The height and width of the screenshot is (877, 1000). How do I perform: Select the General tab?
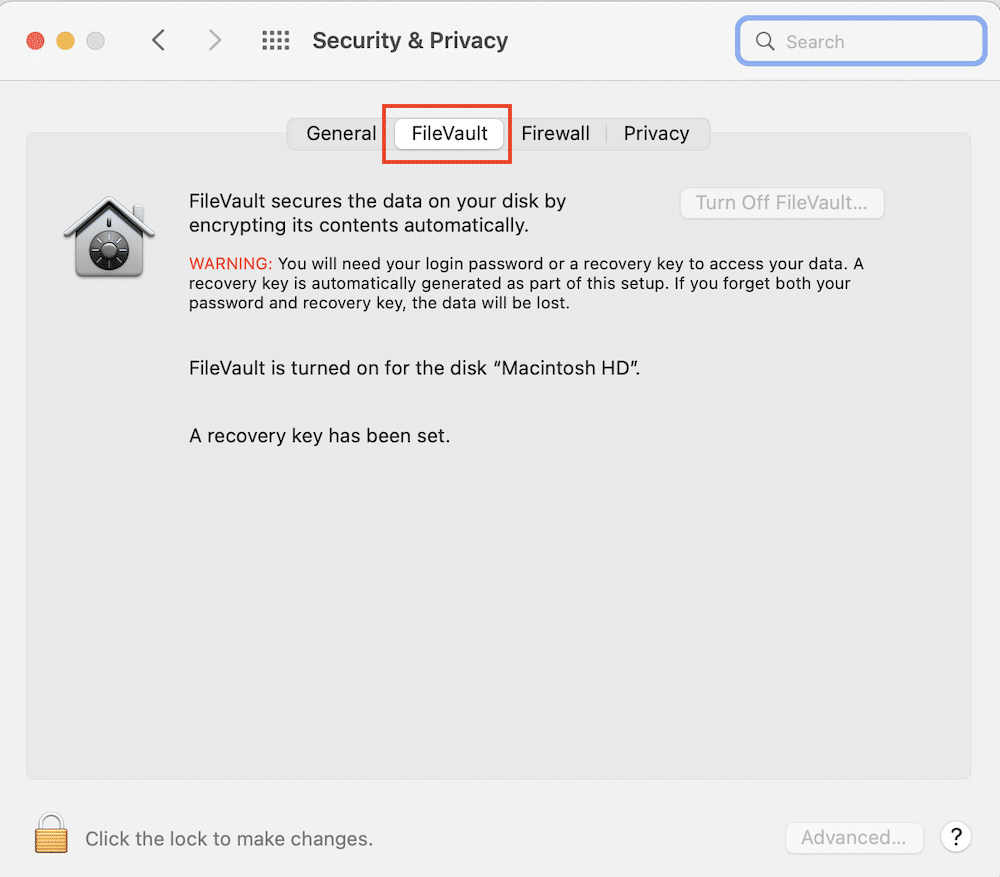[x=341, y=132]
